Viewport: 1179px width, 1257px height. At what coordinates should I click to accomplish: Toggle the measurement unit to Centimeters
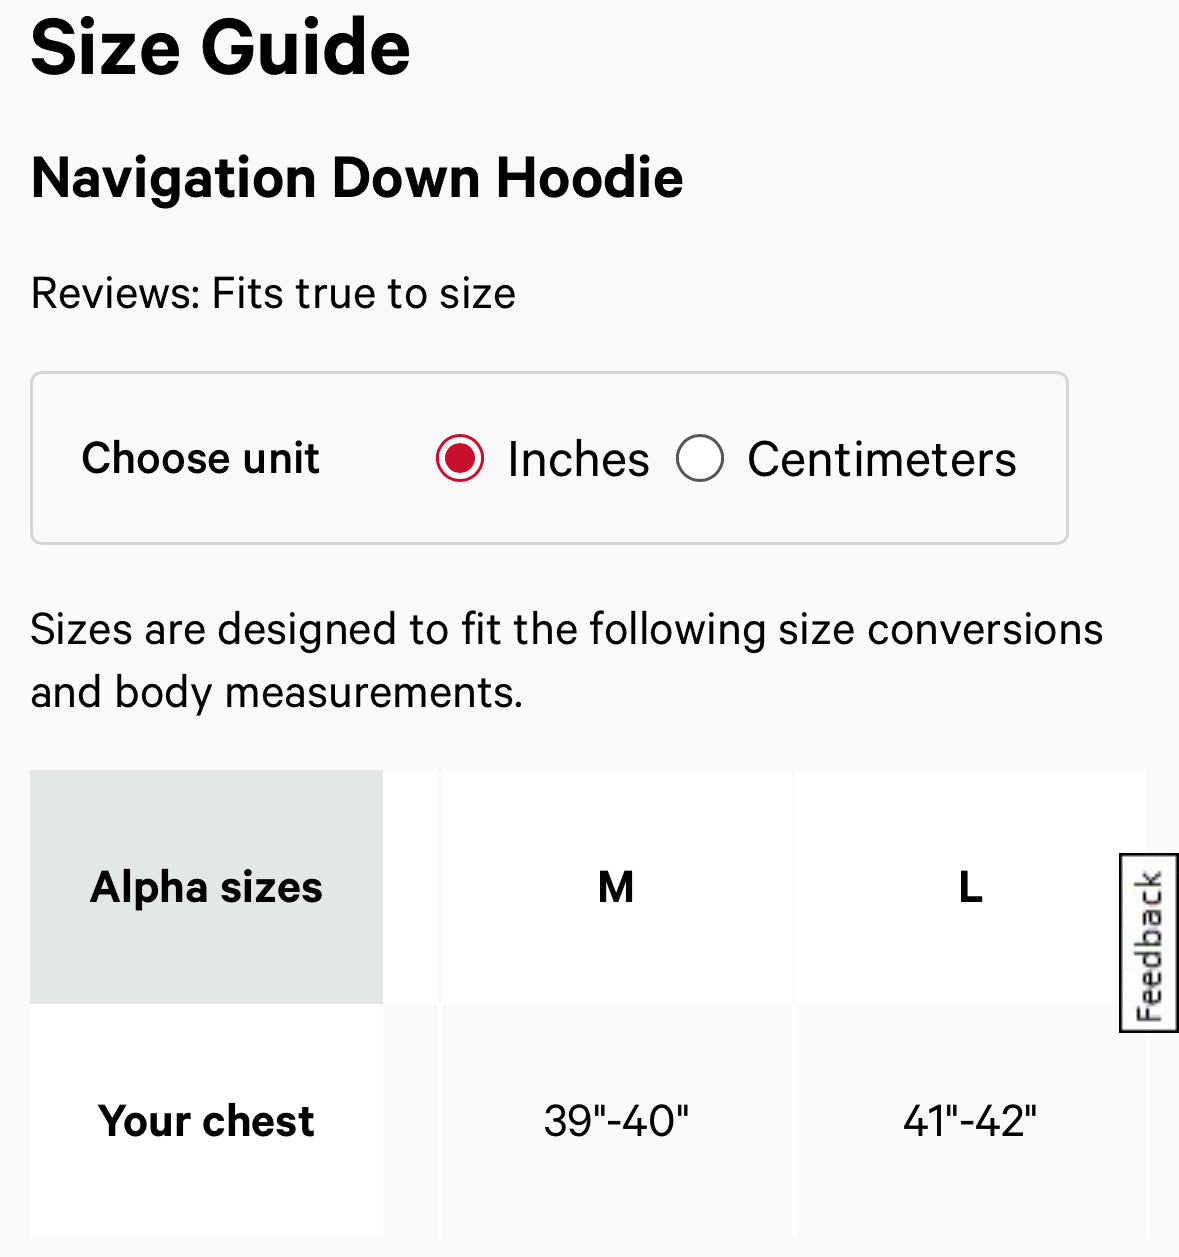700,458
